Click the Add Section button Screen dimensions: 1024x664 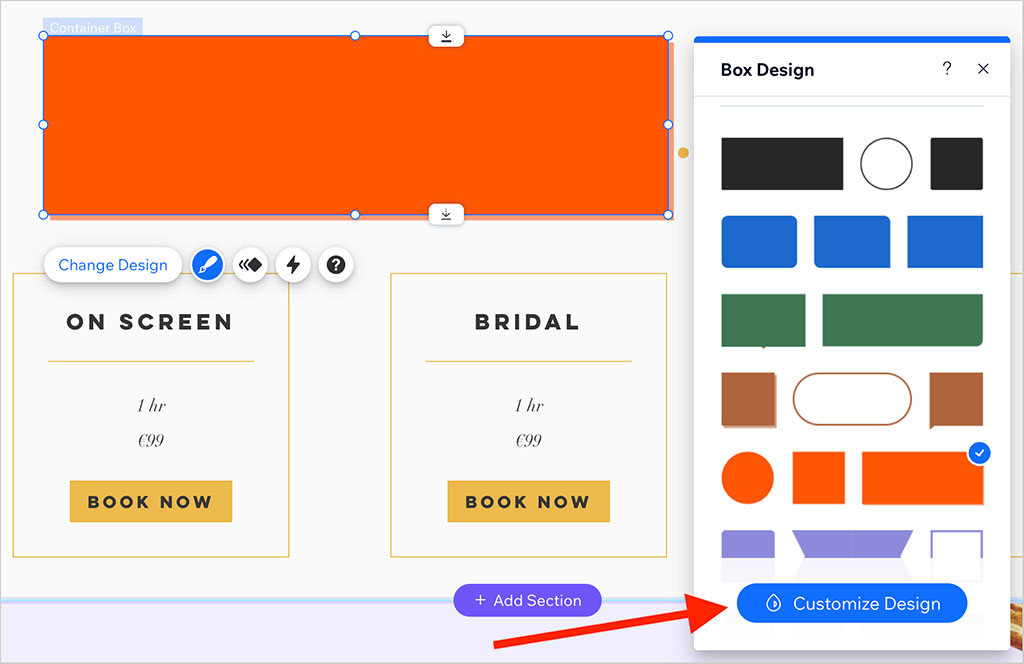527,600
